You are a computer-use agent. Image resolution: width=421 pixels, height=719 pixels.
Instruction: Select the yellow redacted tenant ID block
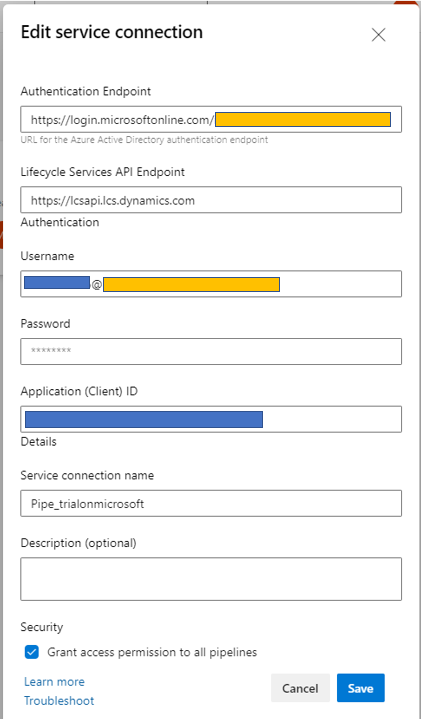click(303, 119)
